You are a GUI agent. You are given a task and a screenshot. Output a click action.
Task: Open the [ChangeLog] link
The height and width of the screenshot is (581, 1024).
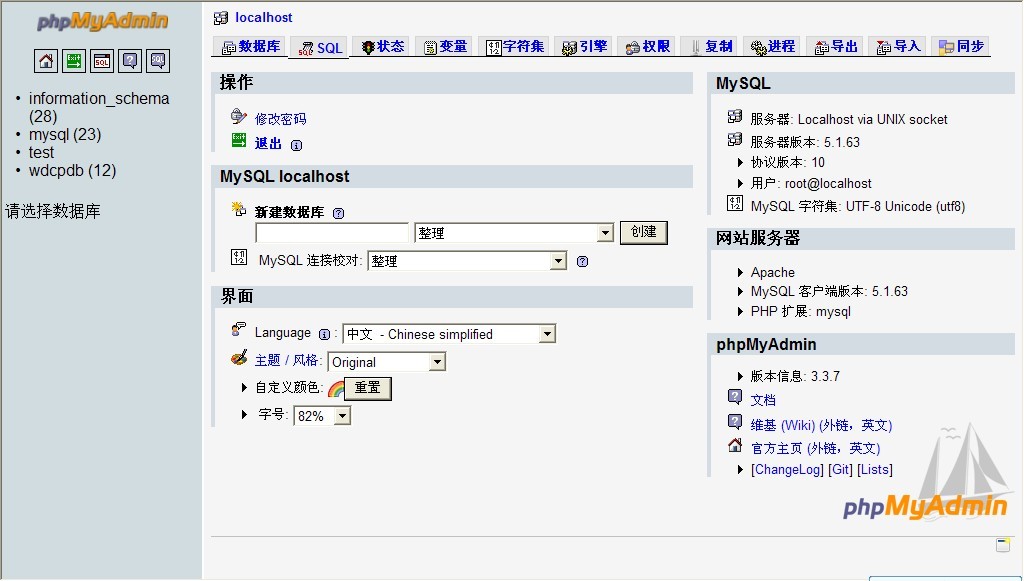pyautogui.click(x=787, y=469)
